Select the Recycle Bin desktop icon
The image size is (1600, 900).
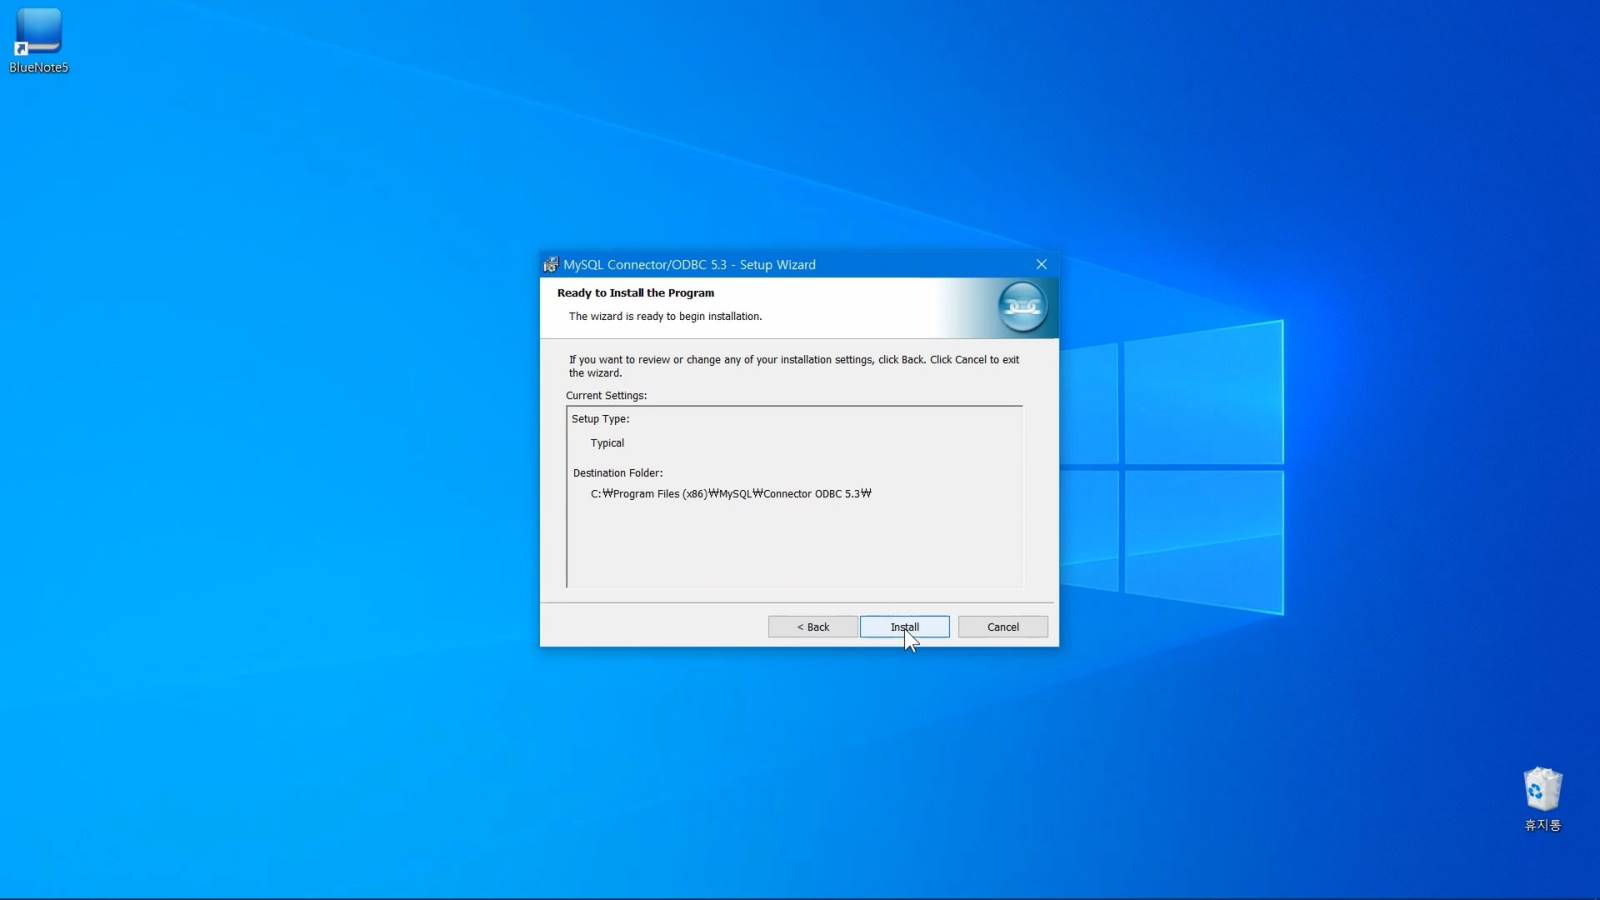[x=1542, y=799]
